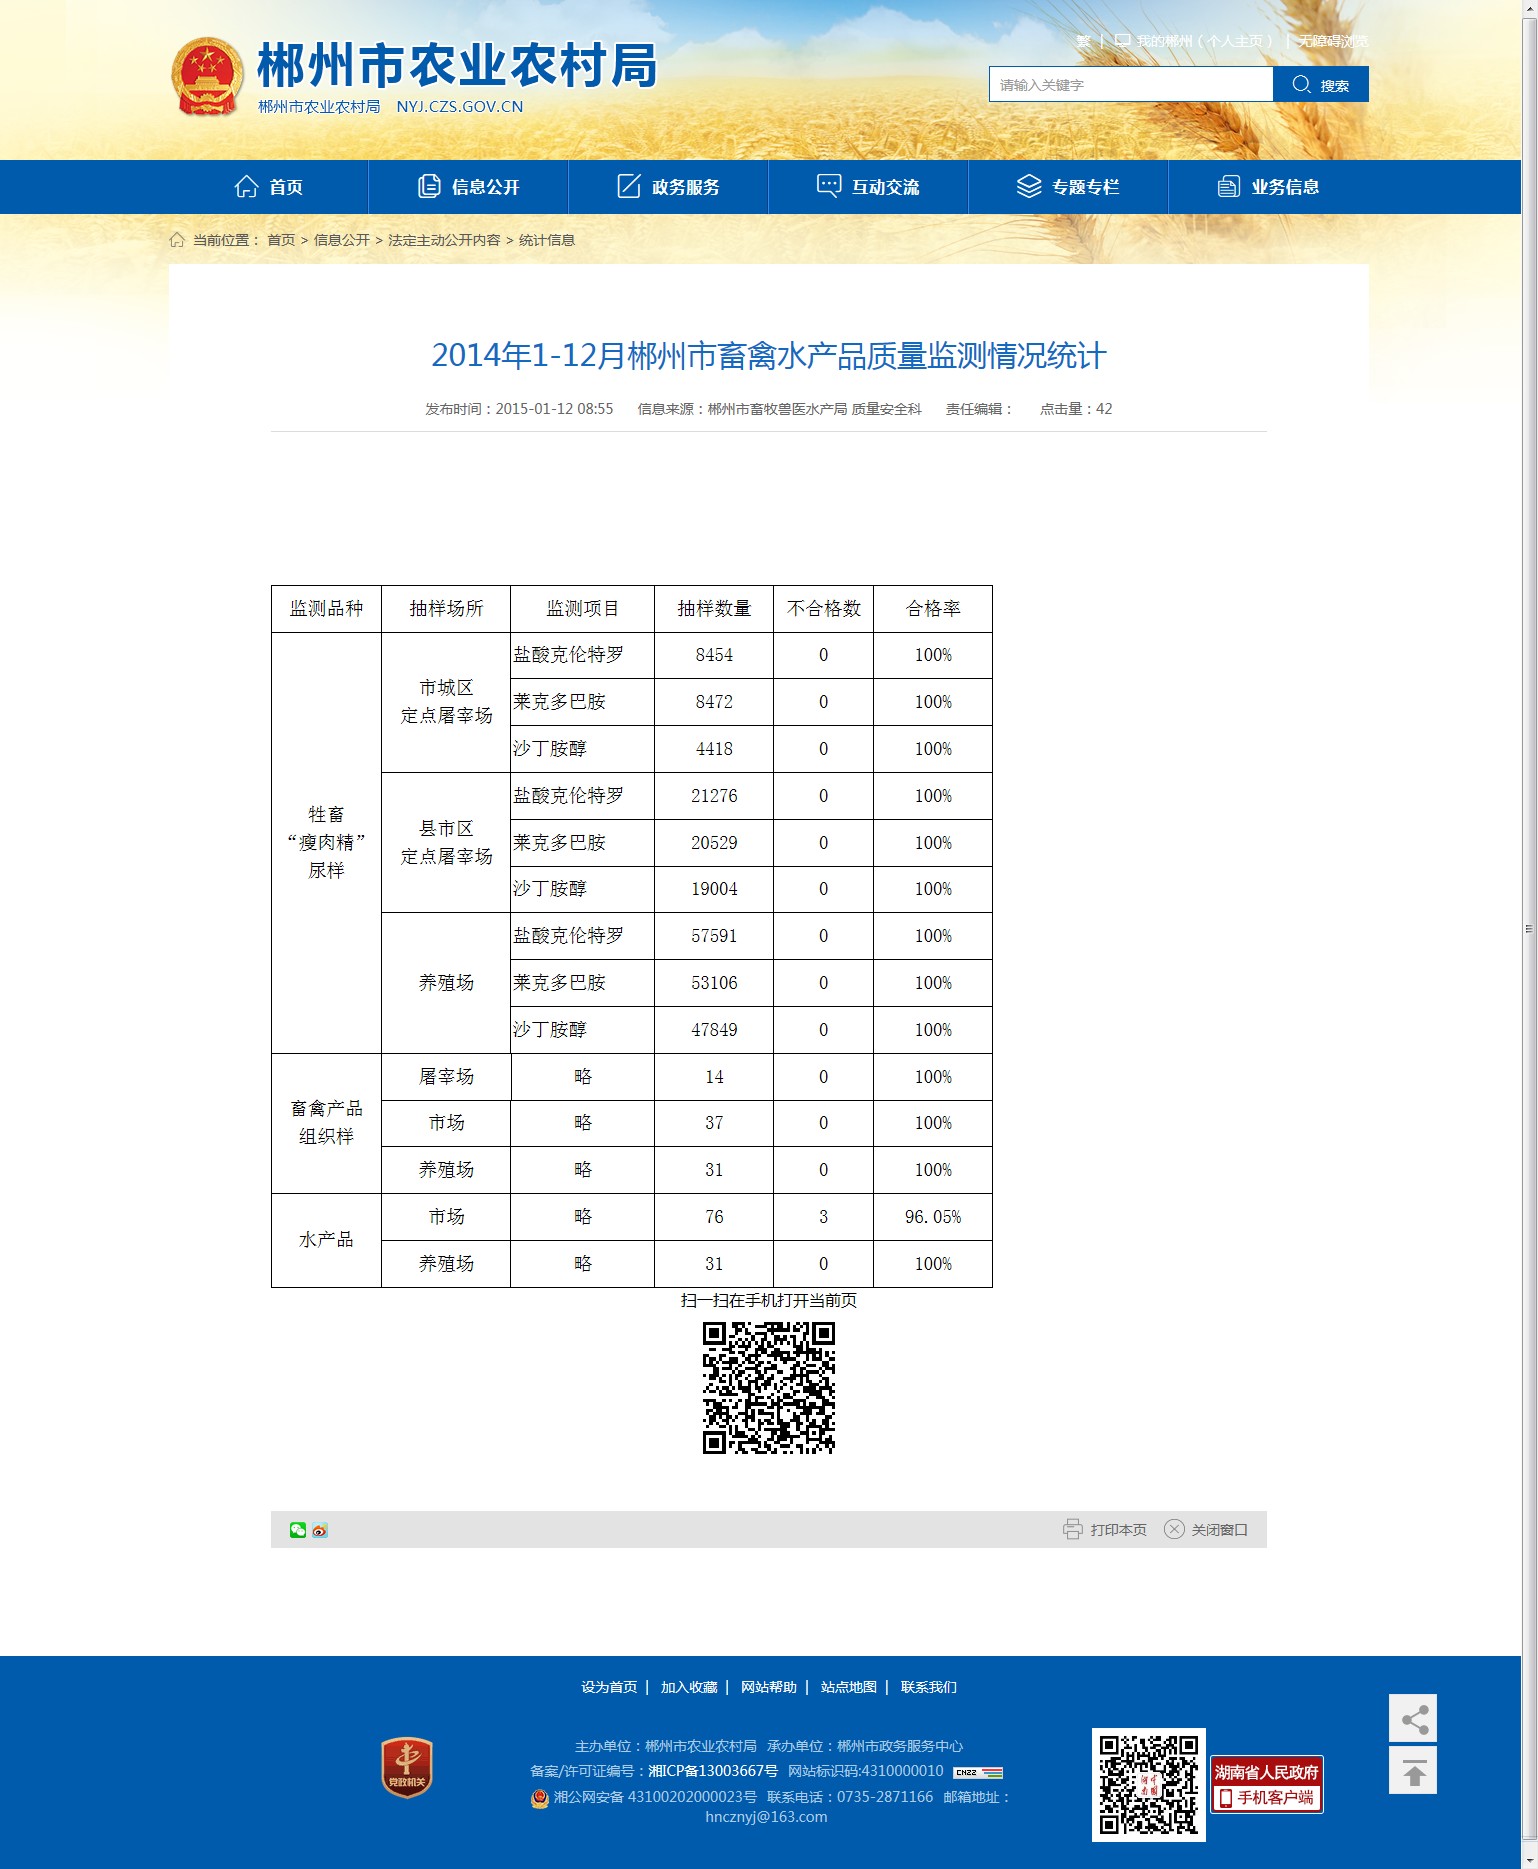Open 湖南省人民政府 手机客户端 banner
This screenshot has height=1869, width=1538.
(x=1267, y=1785)
